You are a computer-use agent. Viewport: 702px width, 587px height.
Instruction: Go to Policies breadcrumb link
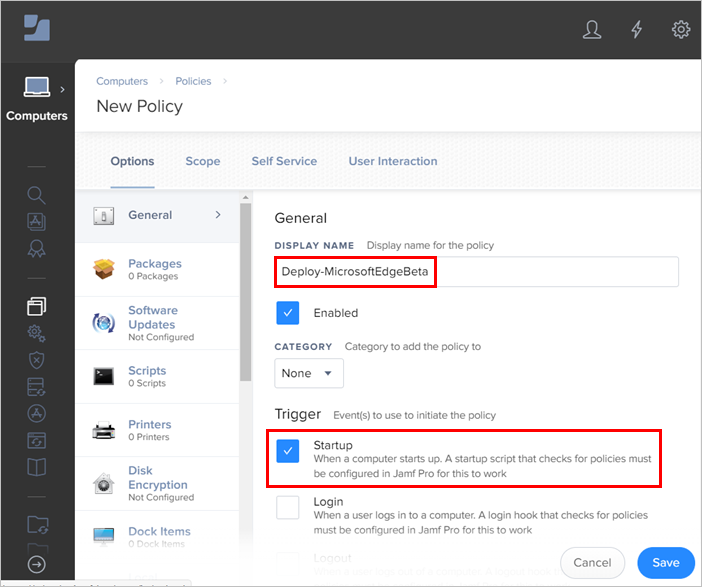coord(193,81)
